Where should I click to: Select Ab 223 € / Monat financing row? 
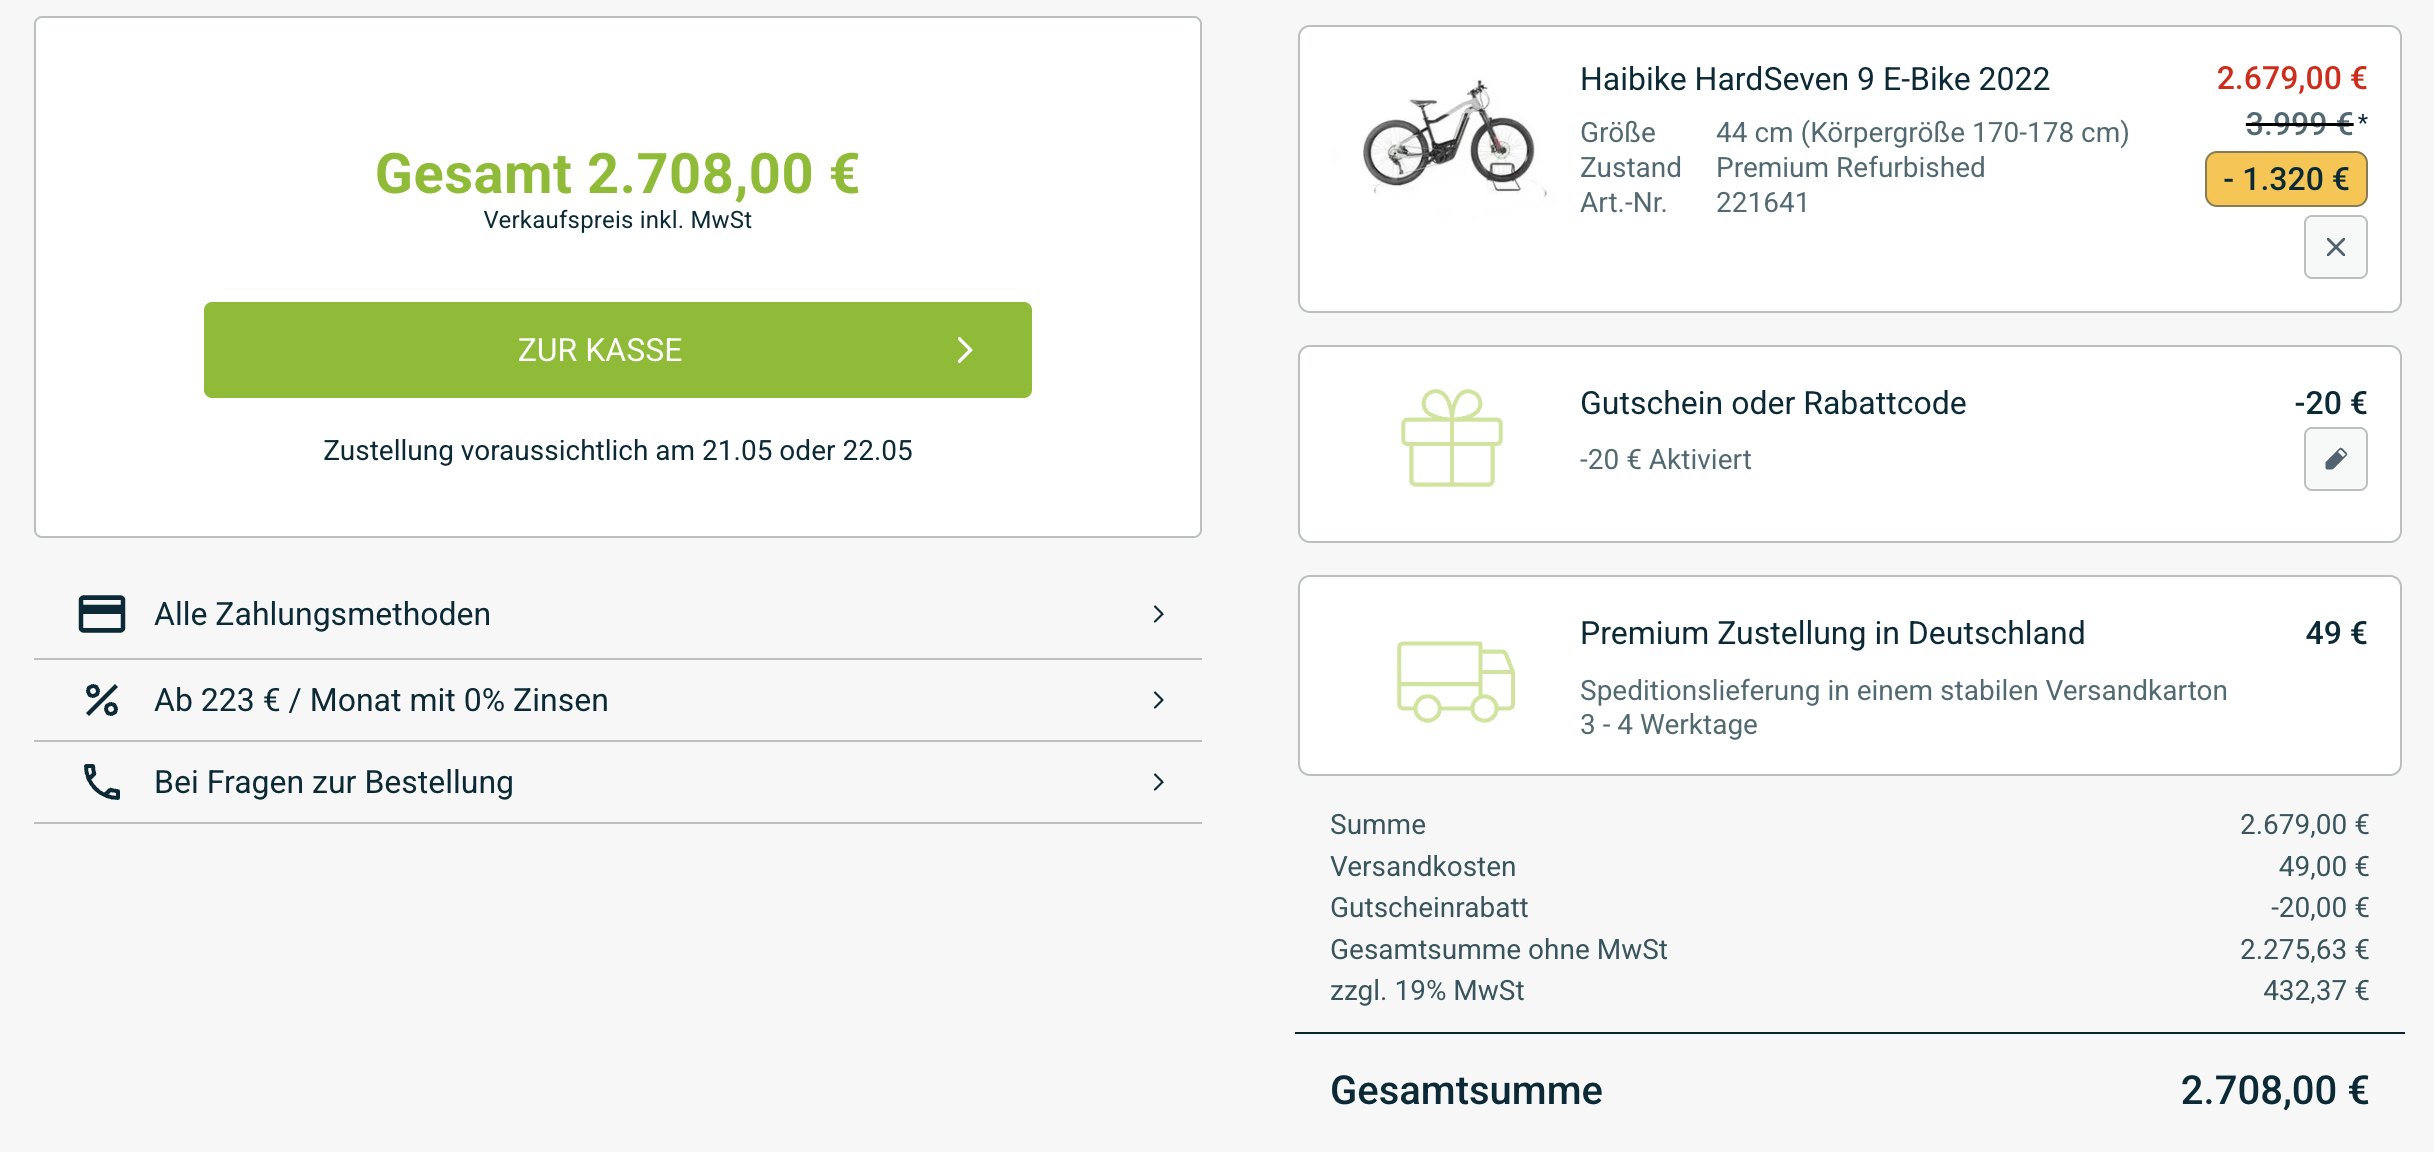(381, 700)
